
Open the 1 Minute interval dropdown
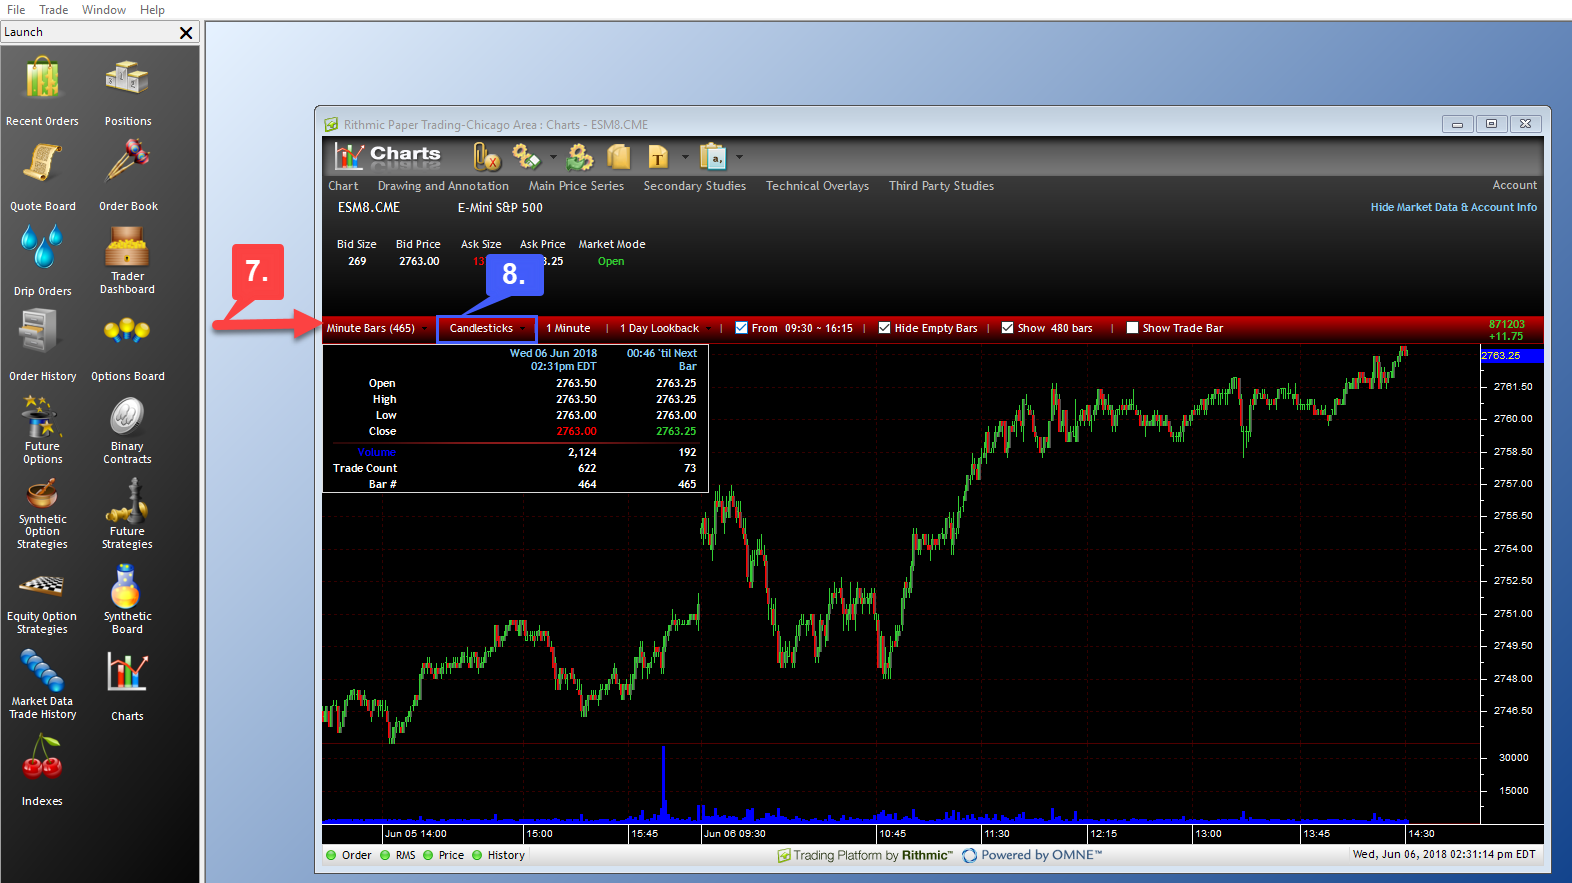(568, 328)
